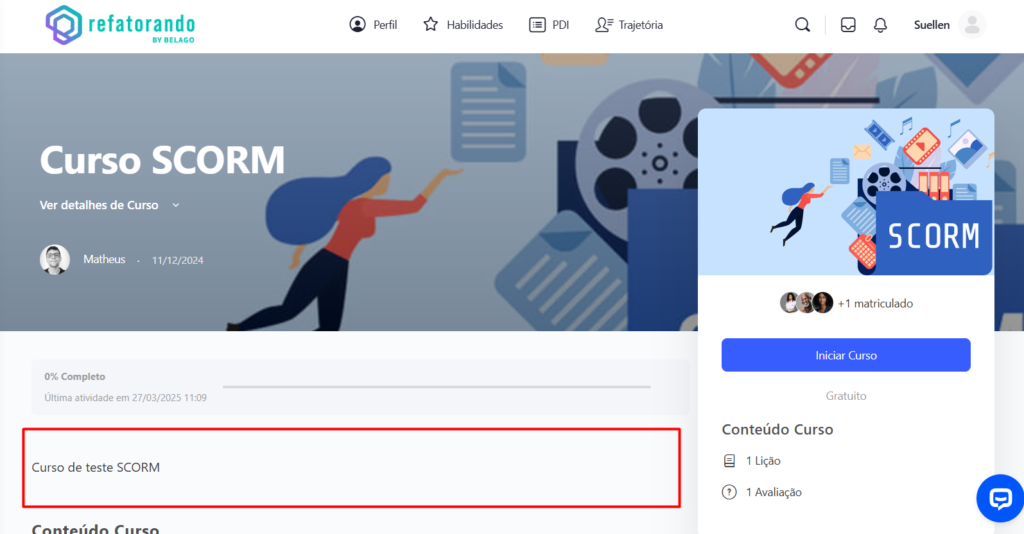
Task: Click the 0% Completo progress bar
Action: 436,386
